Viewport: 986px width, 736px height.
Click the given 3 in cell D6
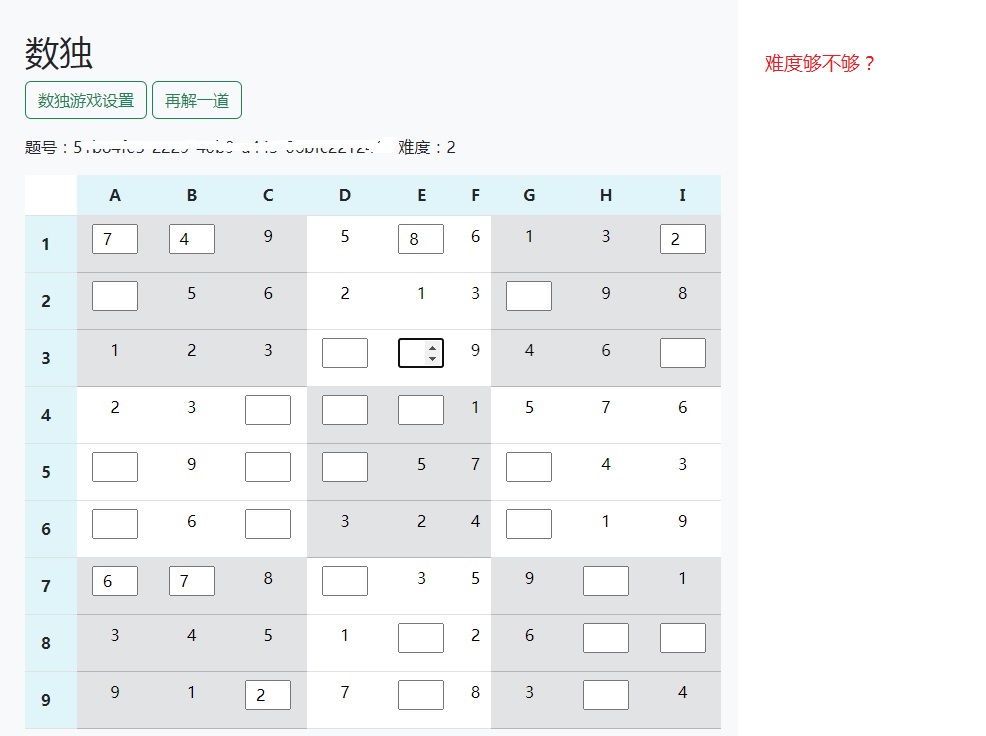click(x=345, y=521)
